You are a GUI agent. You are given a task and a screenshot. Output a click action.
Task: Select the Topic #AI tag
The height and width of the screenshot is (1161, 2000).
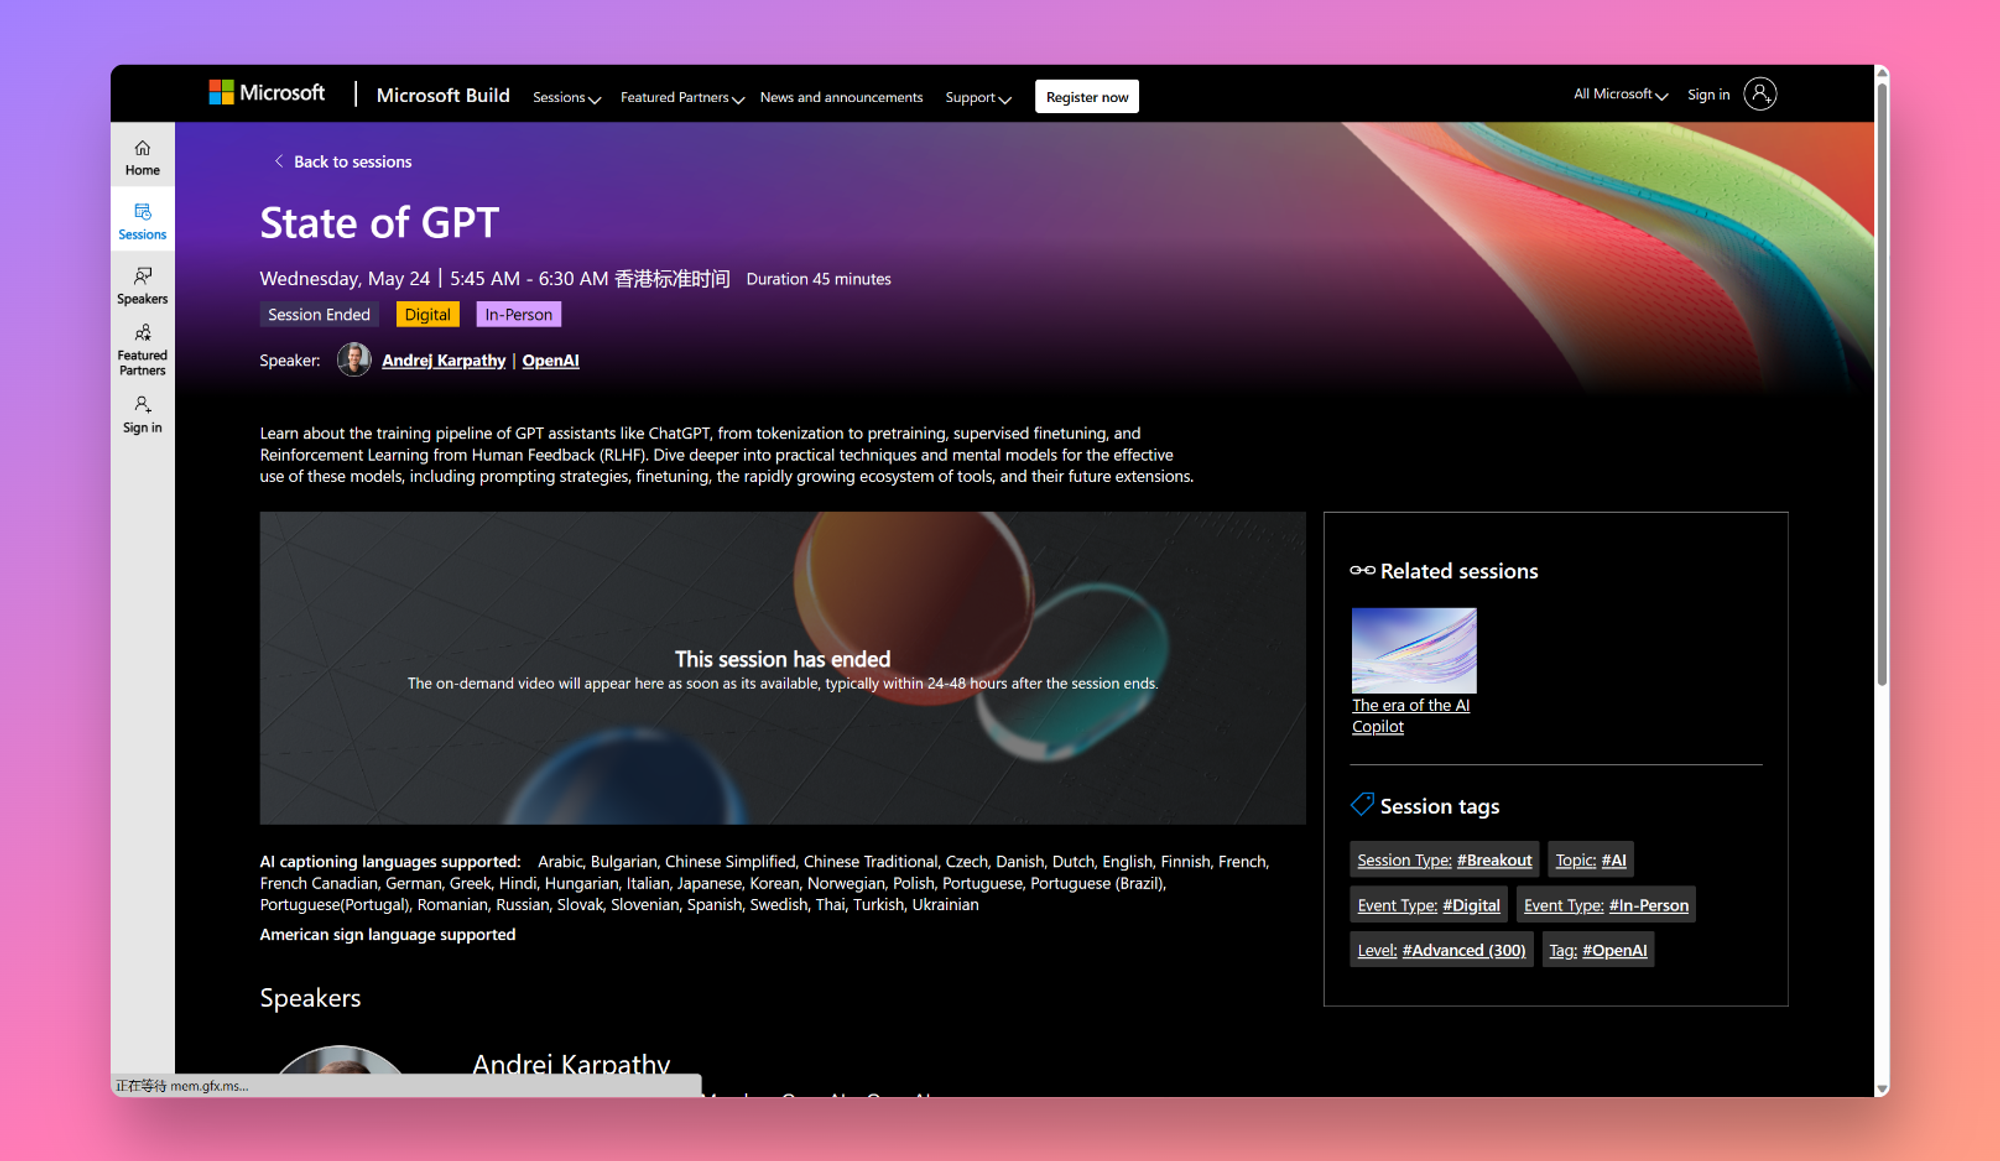tap(1590, 860)
